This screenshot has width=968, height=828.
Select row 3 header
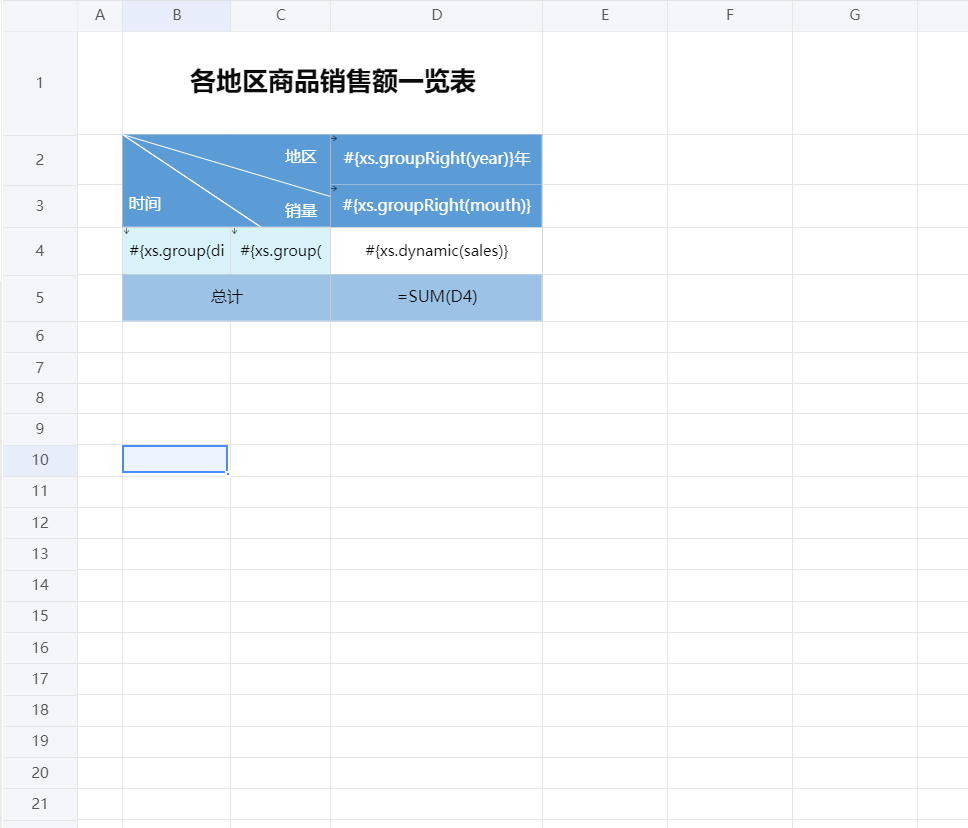click(40, 206)
